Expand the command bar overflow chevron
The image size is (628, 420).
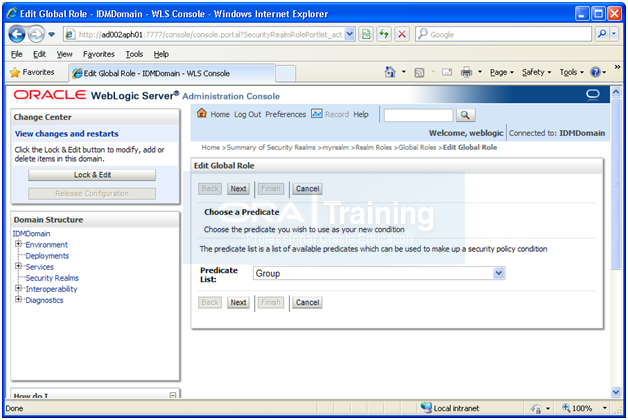click(x=617, y=67)
